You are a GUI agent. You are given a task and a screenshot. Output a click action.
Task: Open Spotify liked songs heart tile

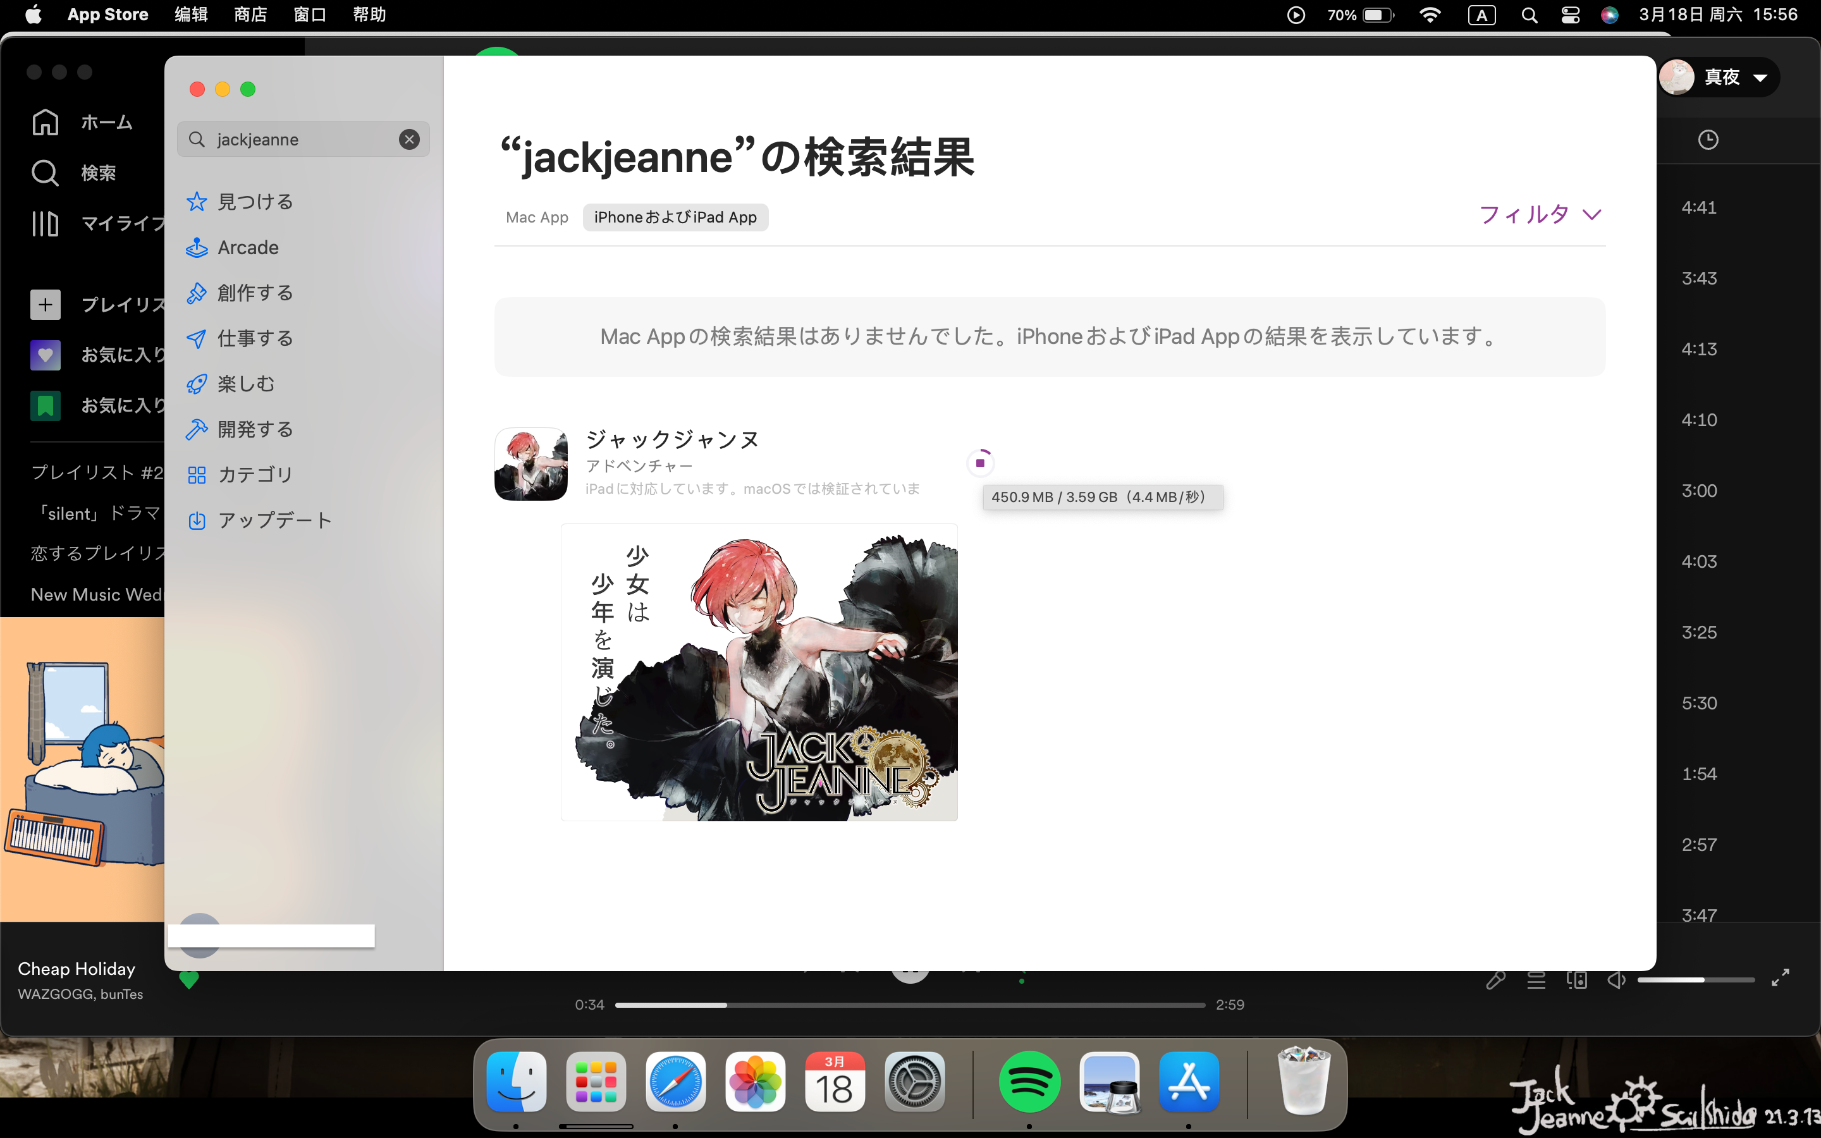click(x=45, y=355)
